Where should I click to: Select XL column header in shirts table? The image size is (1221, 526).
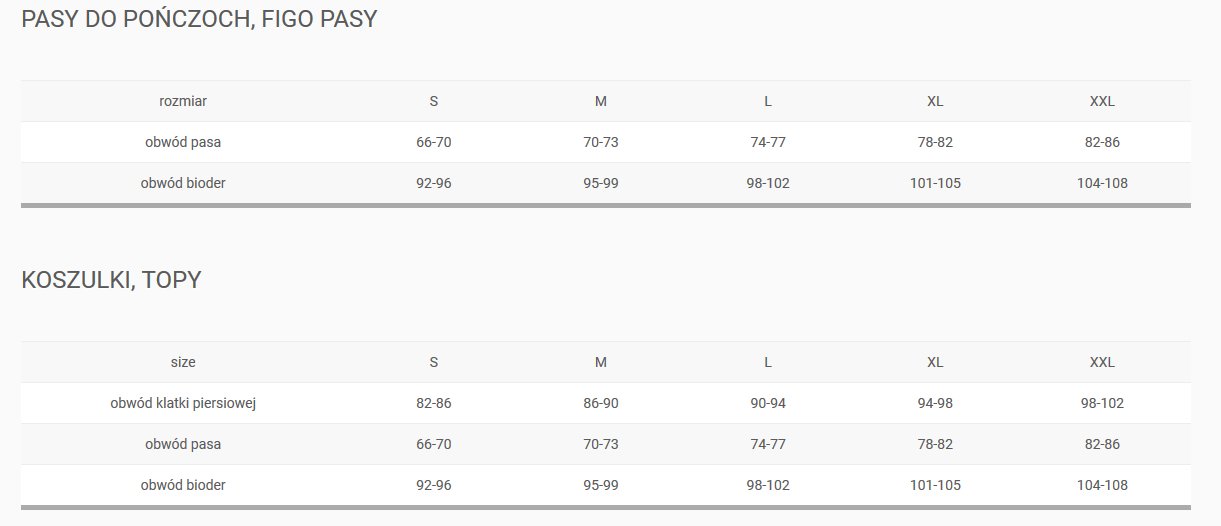[x=935, y=362]
